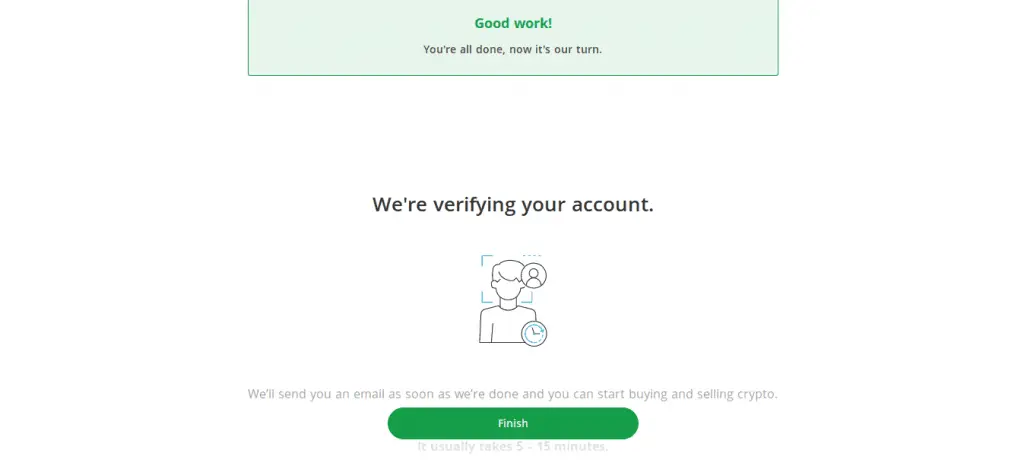1024x469 pixels.
Task: Click the bottom-left blue scan bracket
Action: tap(487, 298)
